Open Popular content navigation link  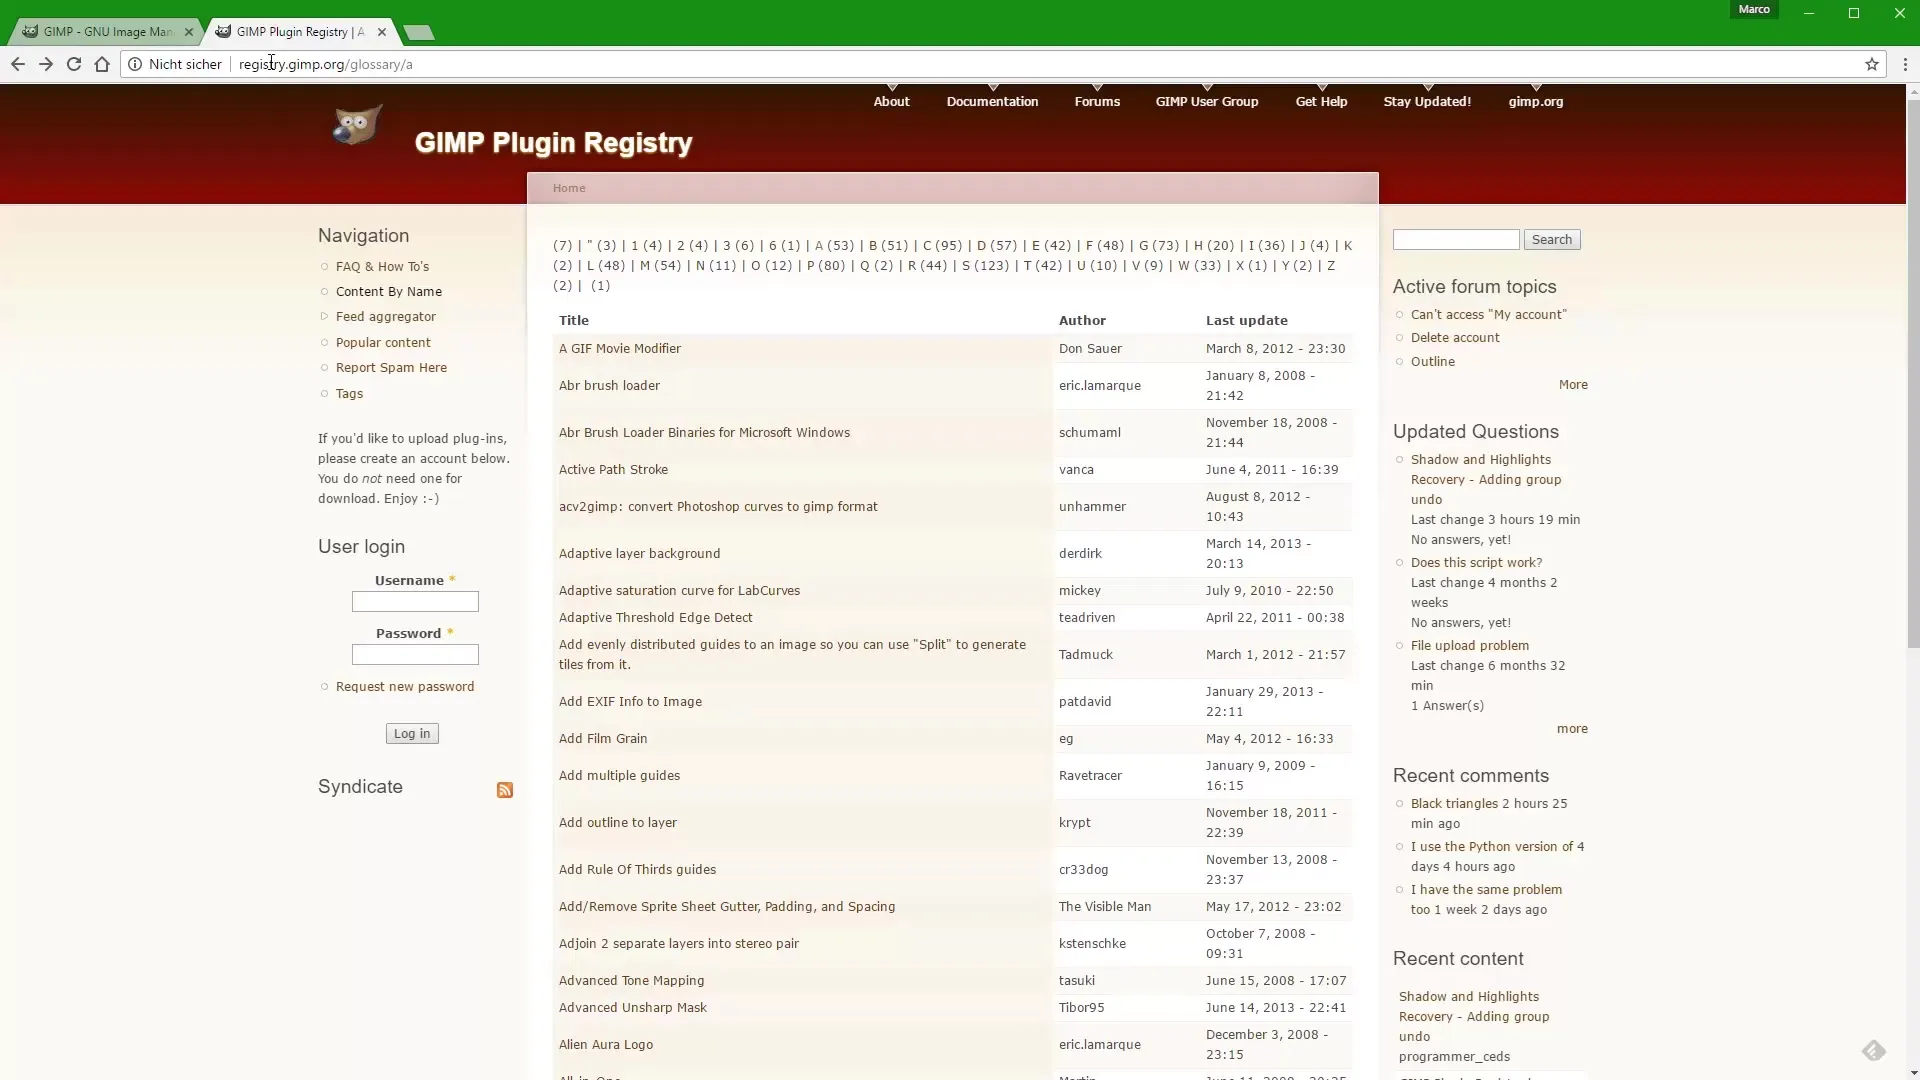click(383, 342)
